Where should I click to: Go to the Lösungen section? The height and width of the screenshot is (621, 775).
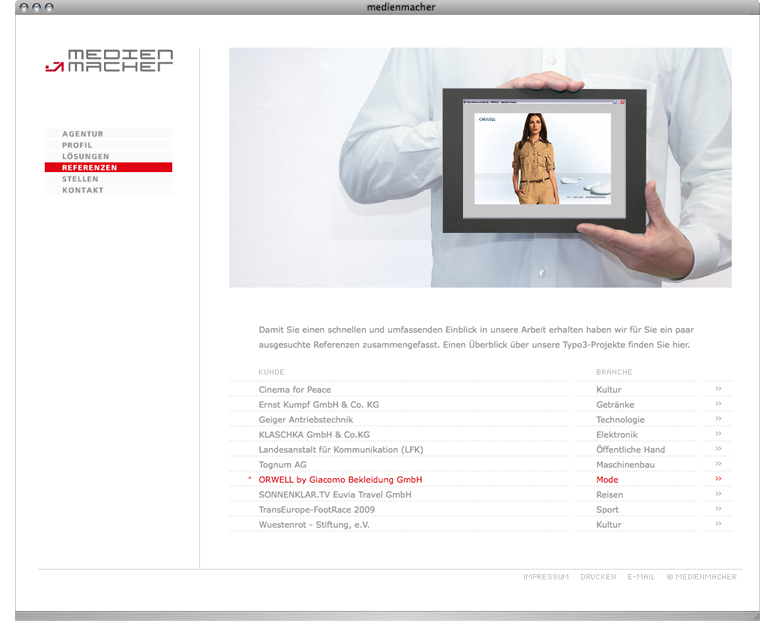tap(108, 156)
